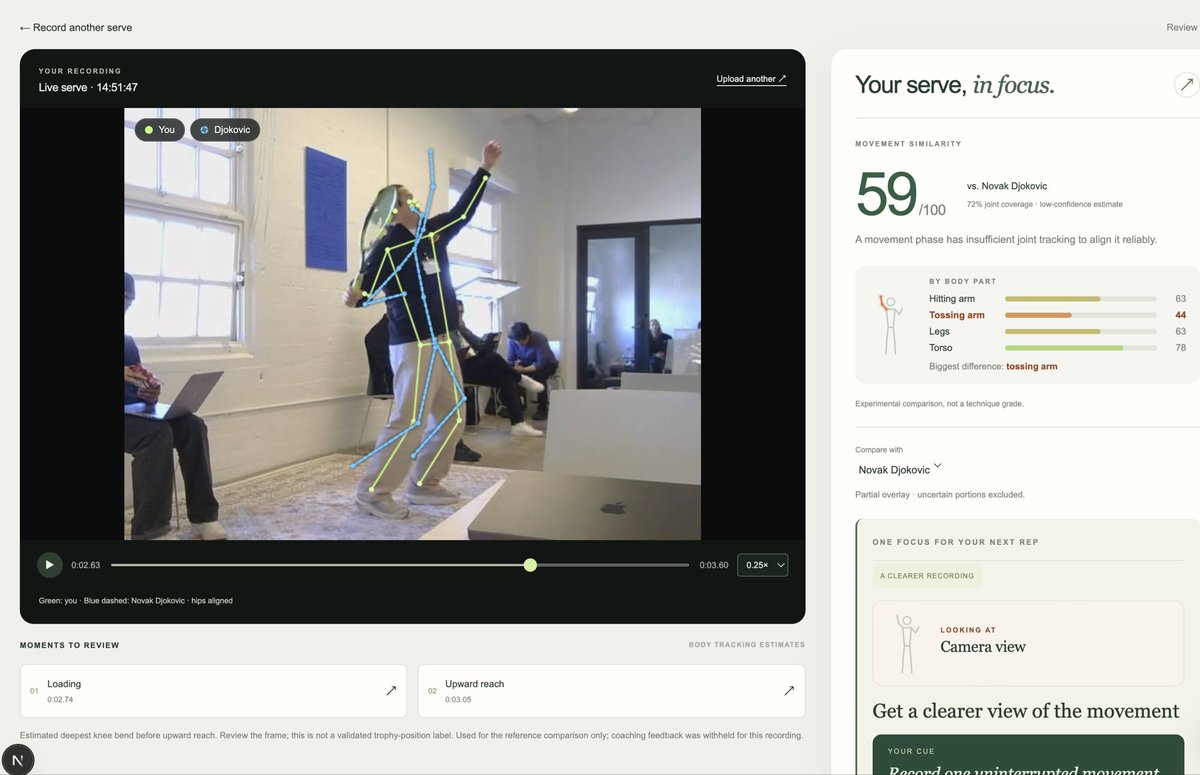Click the Upload another link
This screenshot has width=1200, height=775.
tap(751, 79)
